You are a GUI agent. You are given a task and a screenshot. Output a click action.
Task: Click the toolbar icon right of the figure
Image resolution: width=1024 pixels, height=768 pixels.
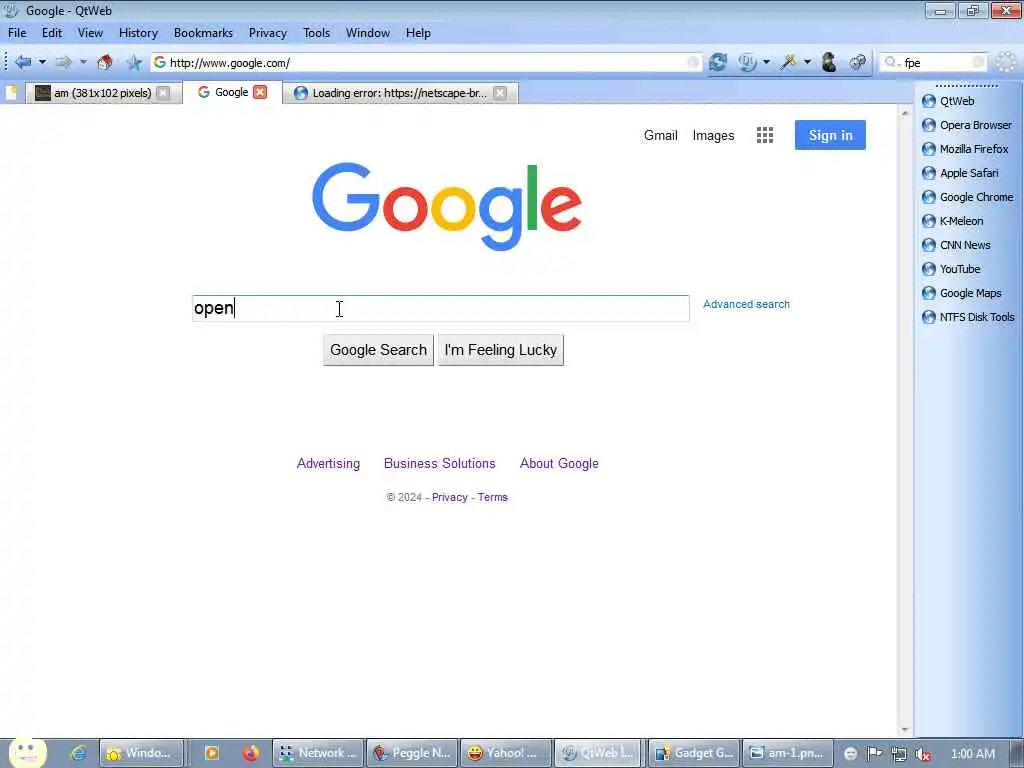click(x=857, y=63)
